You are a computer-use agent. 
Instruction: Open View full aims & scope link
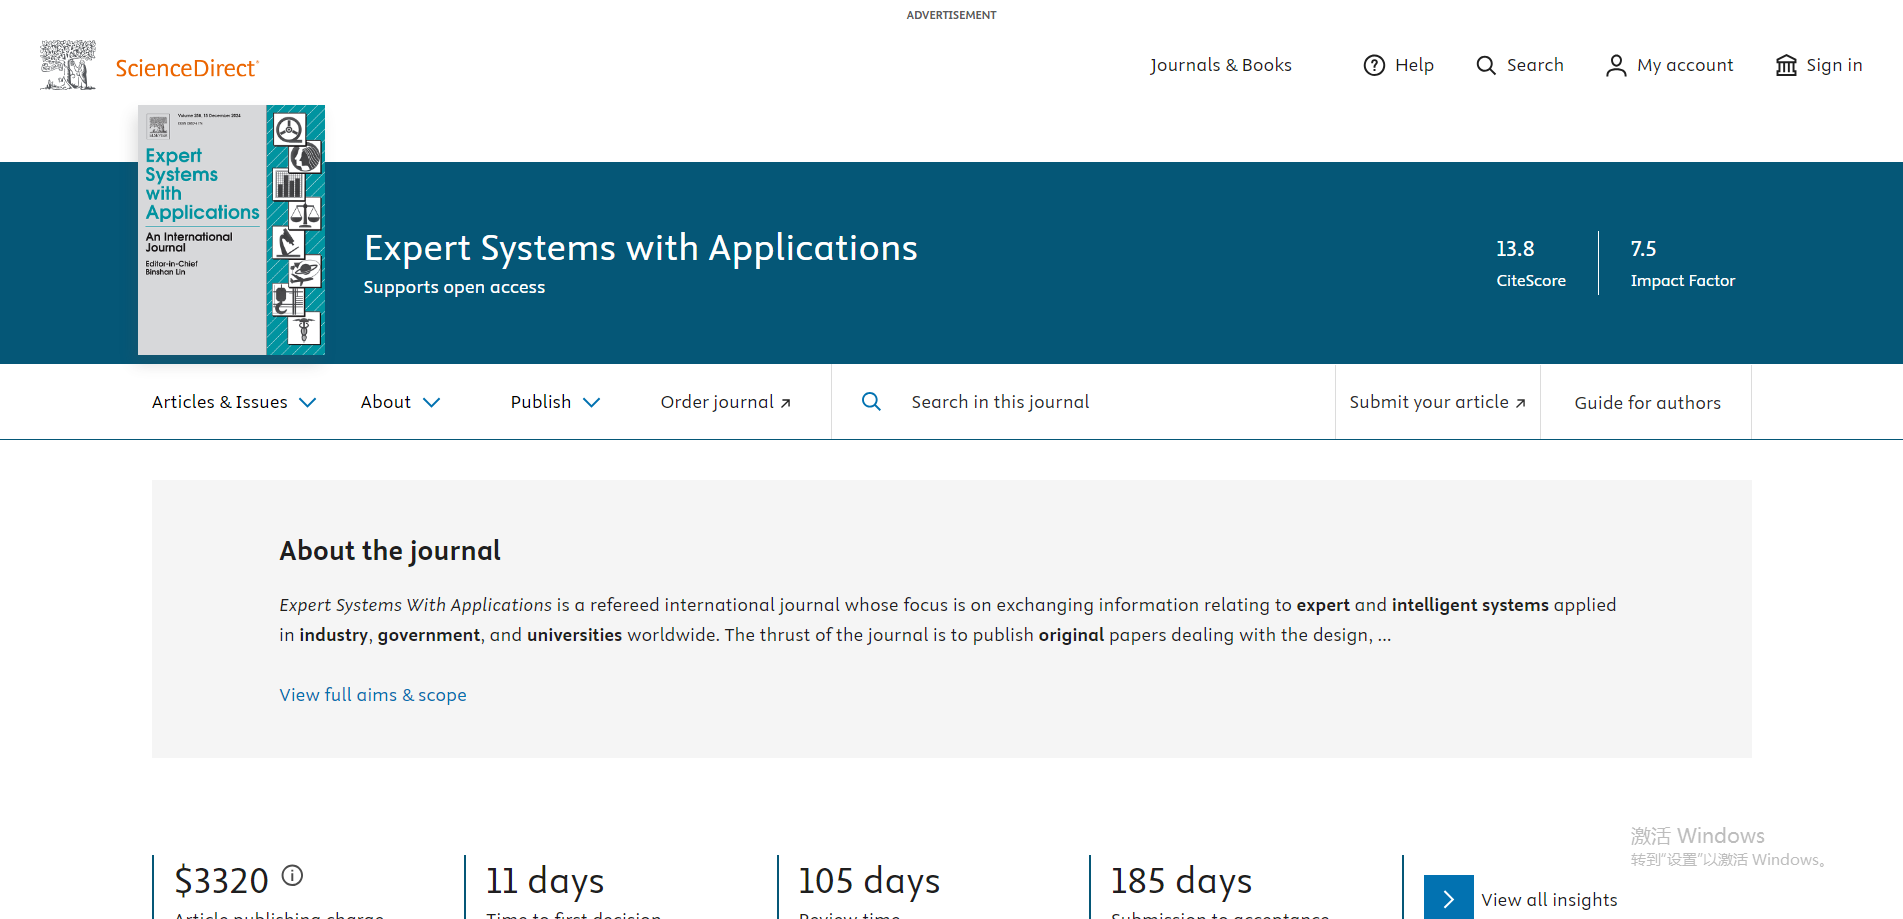373,695
